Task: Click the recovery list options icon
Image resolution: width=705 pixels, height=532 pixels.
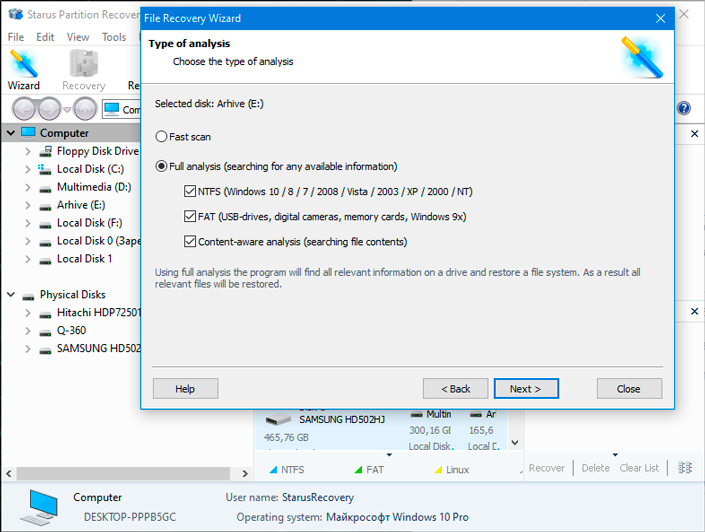Action: pyautogui.click(x=685, y=468)
